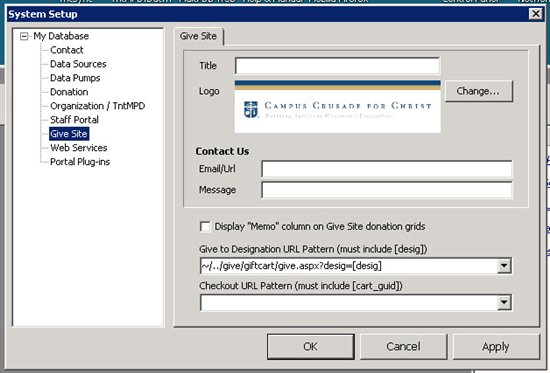Focus the Contact Us Message field

387,190
